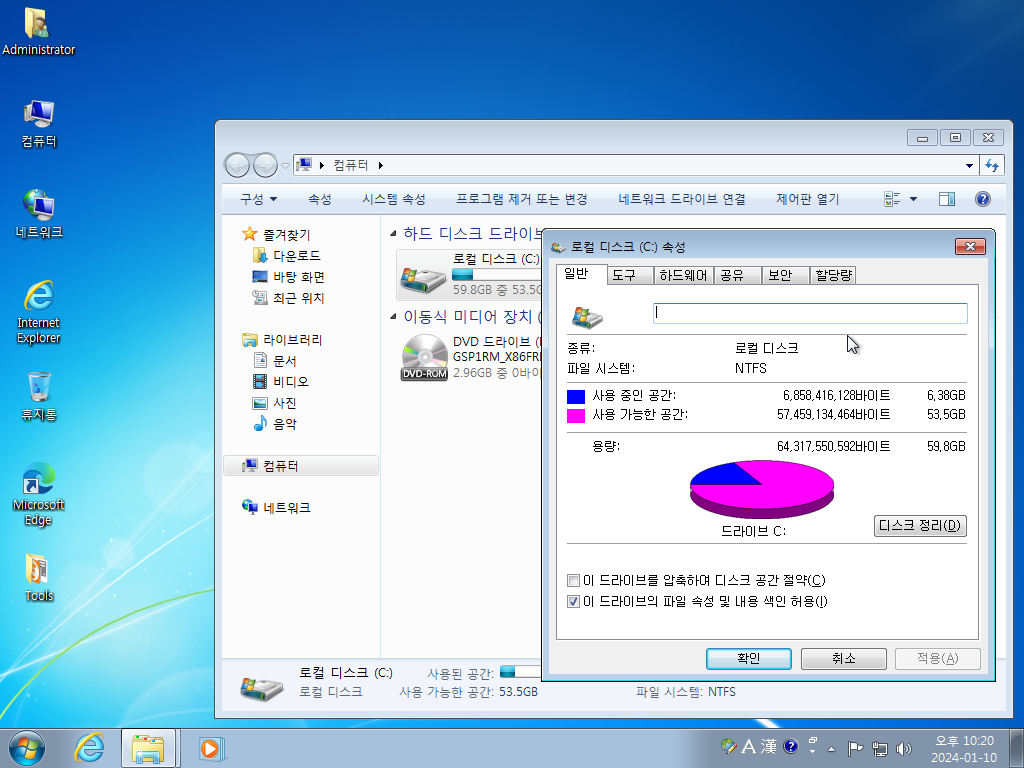Launch Windows Media Player from taskbar

(210, 748)
